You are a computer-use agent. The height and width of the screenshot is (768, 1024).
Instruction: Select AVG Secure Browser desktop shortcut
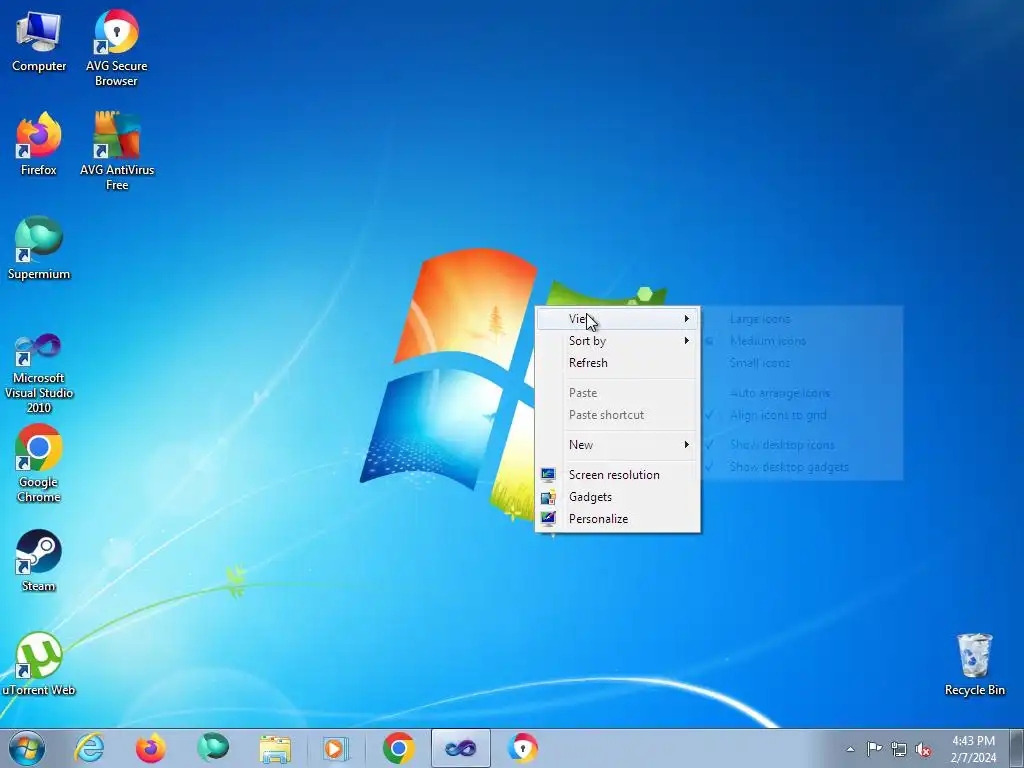[116, 48]
